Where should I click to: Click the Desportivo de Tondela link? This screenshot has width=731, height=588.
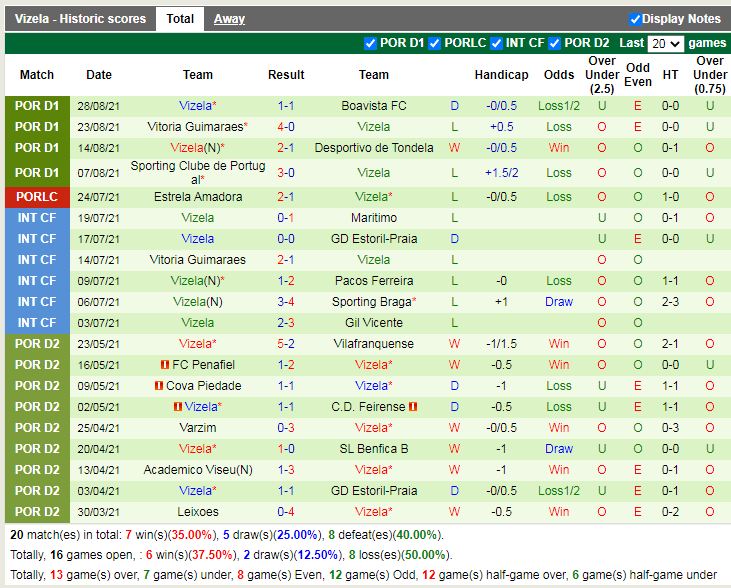[374, 148]
